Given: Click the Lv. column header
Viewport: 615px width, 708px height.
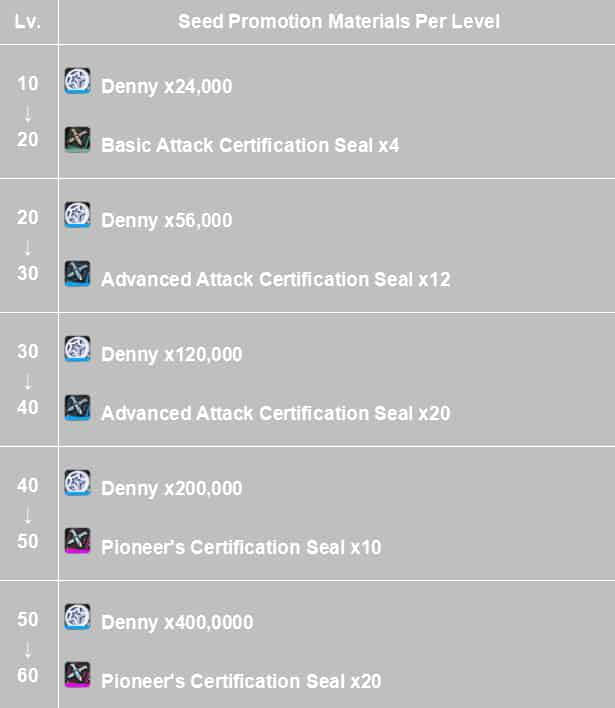Looking at the screenshot, I should (28, 21).
